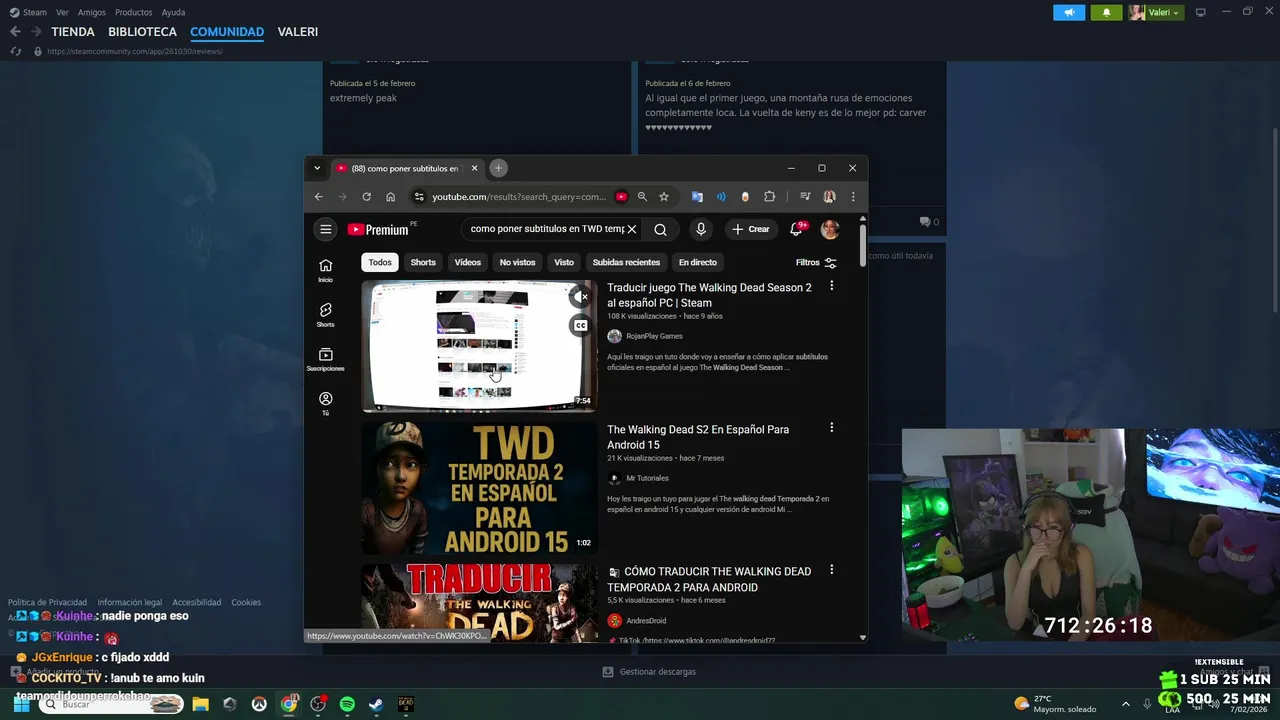Viewport: 1280px width, 720px height.
Task: Close the YouTube results Chrome tab
Action: [x=474, y=168]
